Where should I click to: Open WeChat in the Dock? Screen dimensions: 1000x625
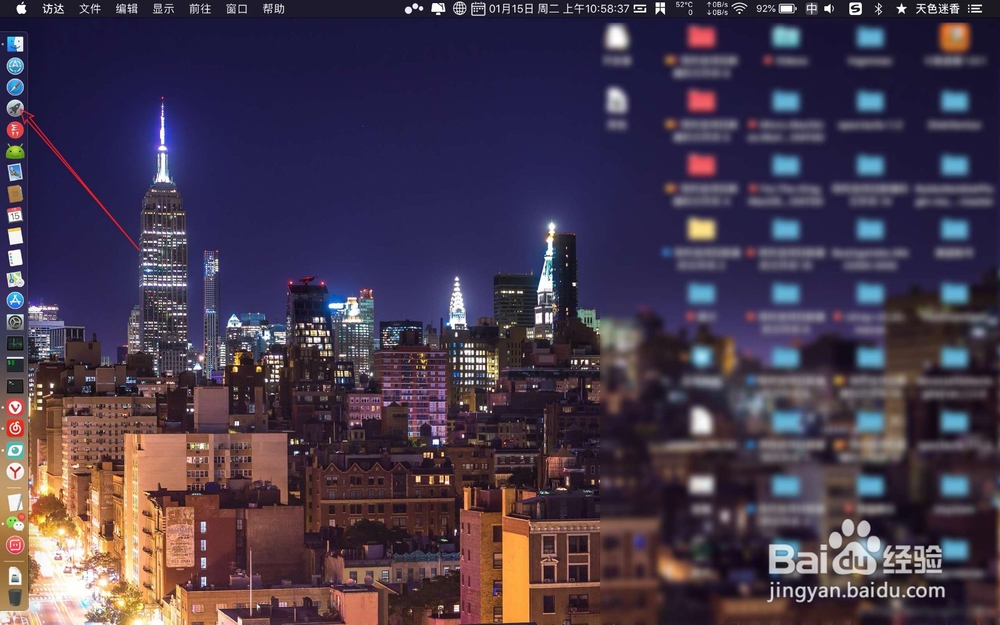coord(15,523)
